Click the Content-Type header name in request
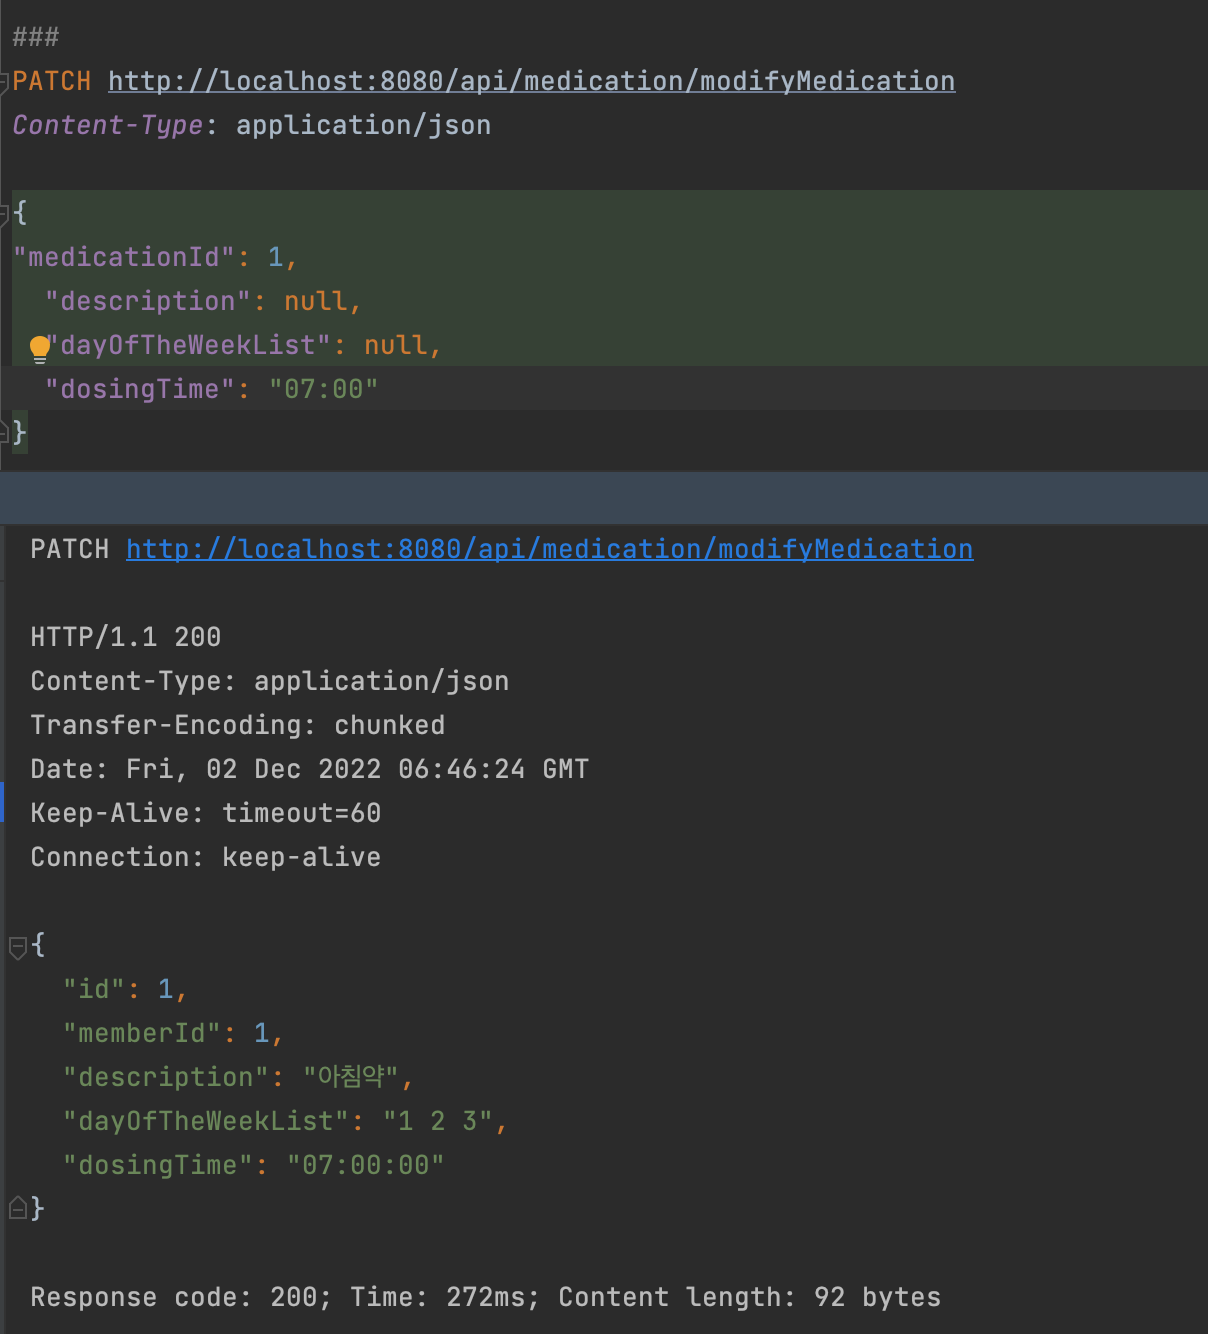 point(108,125)
